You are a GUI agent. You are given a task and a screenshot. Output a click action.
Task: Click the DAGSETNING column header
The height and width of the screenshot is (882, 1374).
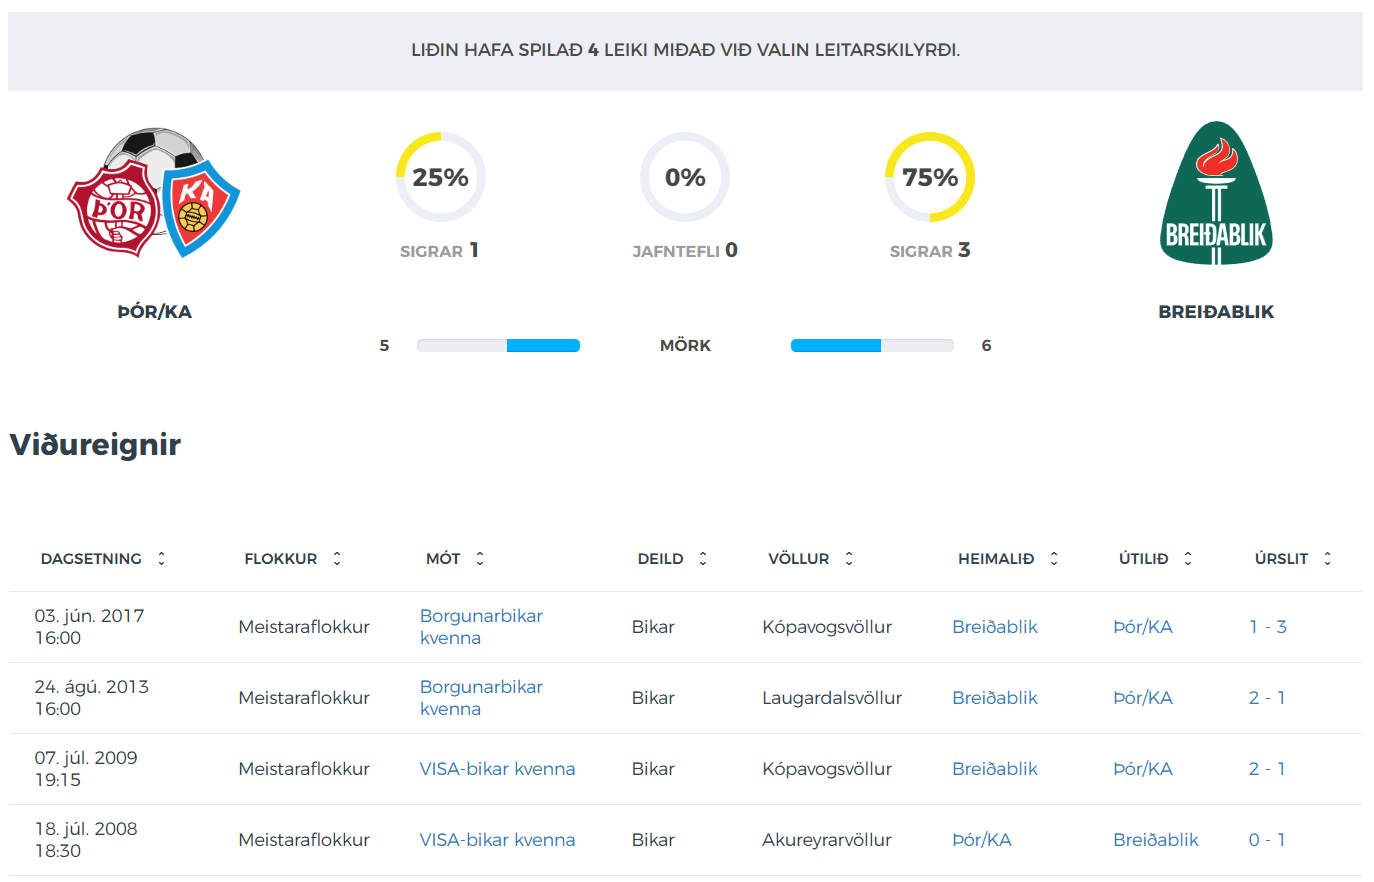click(91, 559)
